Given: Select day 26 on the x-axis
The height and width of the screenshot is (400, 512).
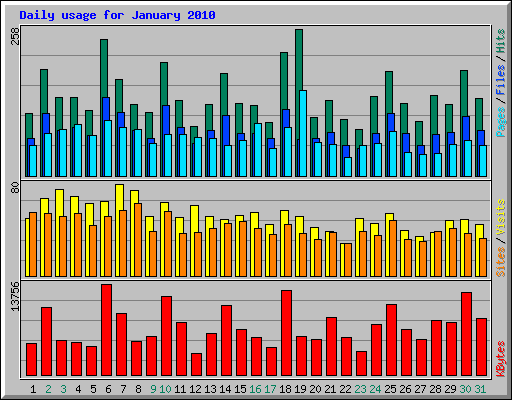Looking at the screenshot, I should pos(405,389).
